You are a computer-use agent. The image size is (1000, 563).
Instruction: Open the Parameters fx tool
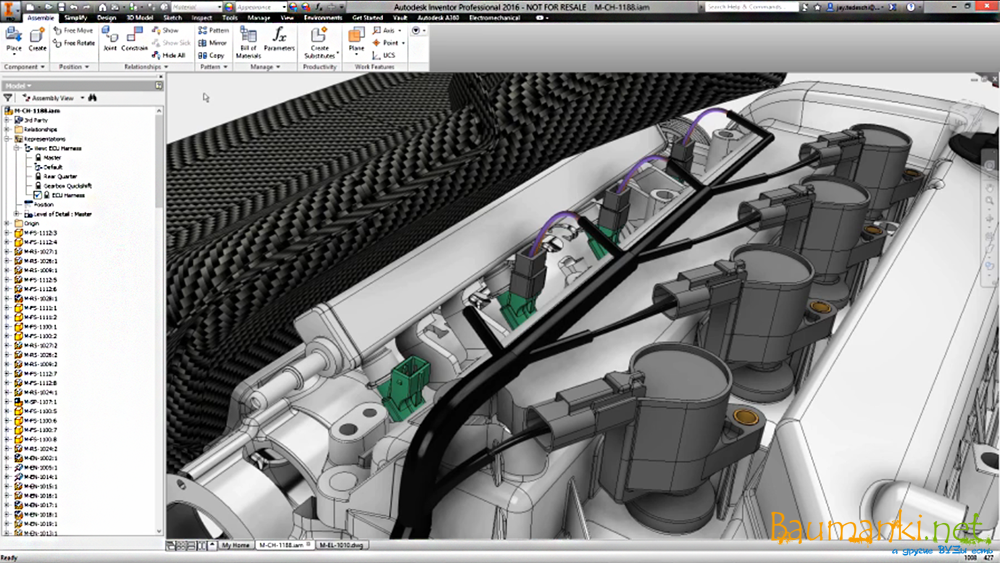click(279, 38)
